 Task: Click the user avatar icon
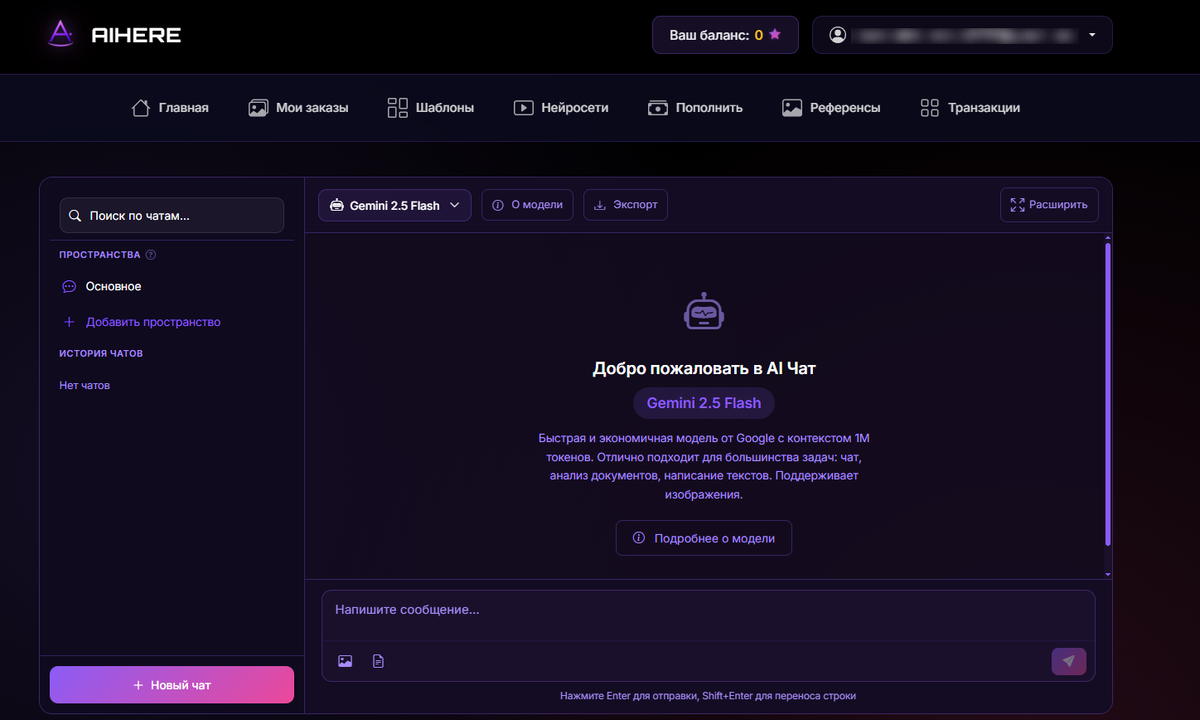(838, 35)
